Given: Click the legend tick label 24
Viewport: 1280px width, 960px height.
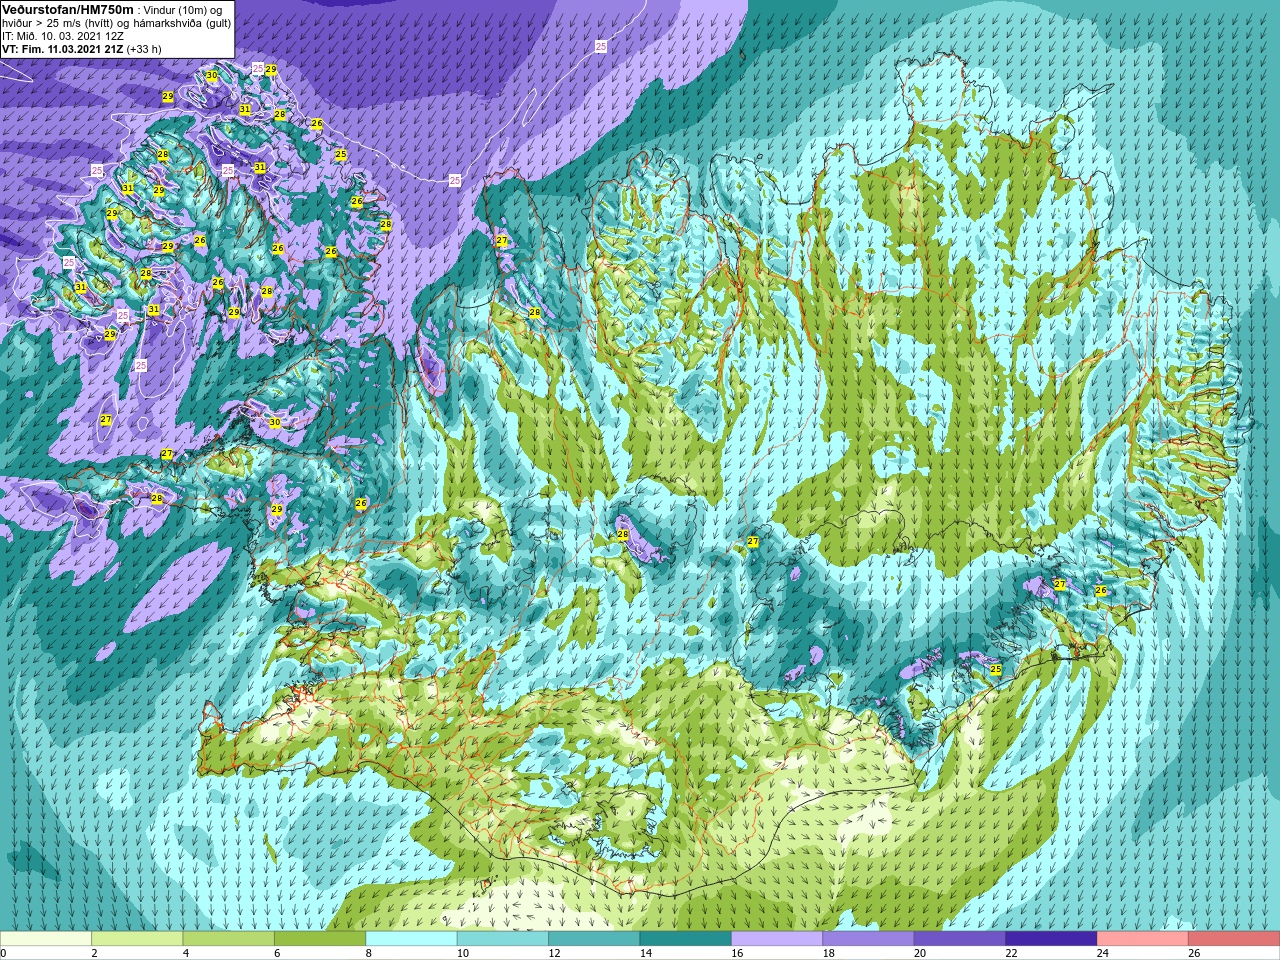Looking at the screenshot, I should (1103, 954).
